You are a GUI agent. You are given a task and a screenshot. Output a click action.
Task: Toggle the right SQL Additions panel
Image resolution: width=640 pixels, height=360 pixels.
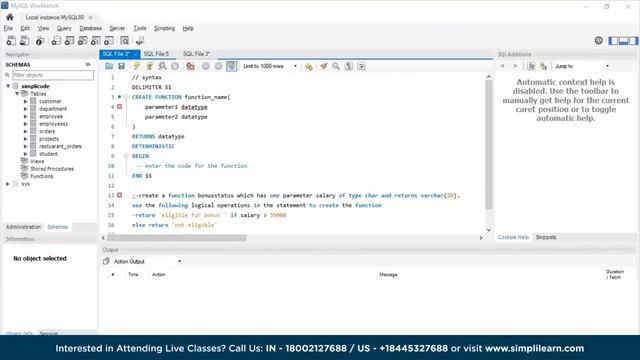tap(633, 40)
